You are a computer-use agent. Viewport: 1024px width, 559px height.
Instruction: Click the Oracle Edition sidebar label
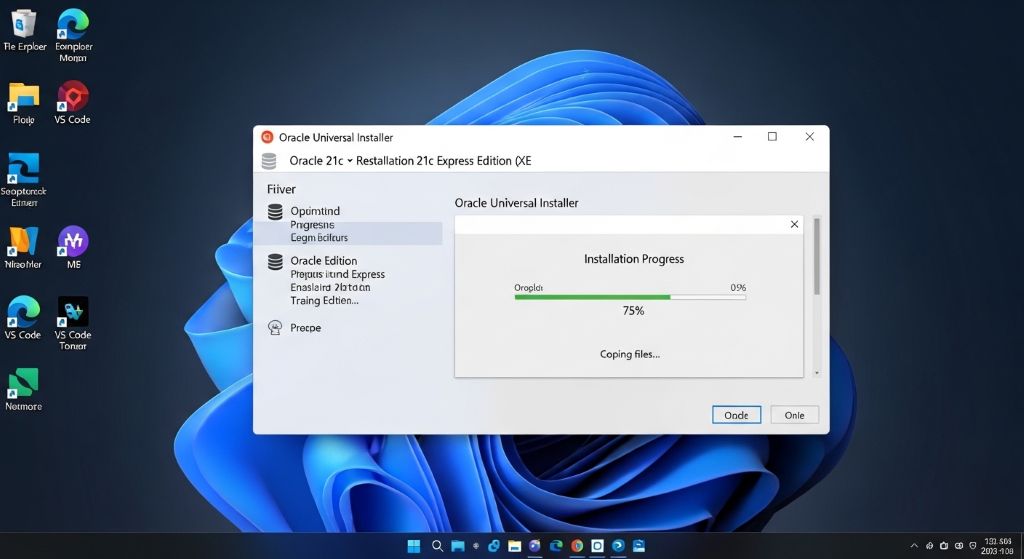click(324, 261)
